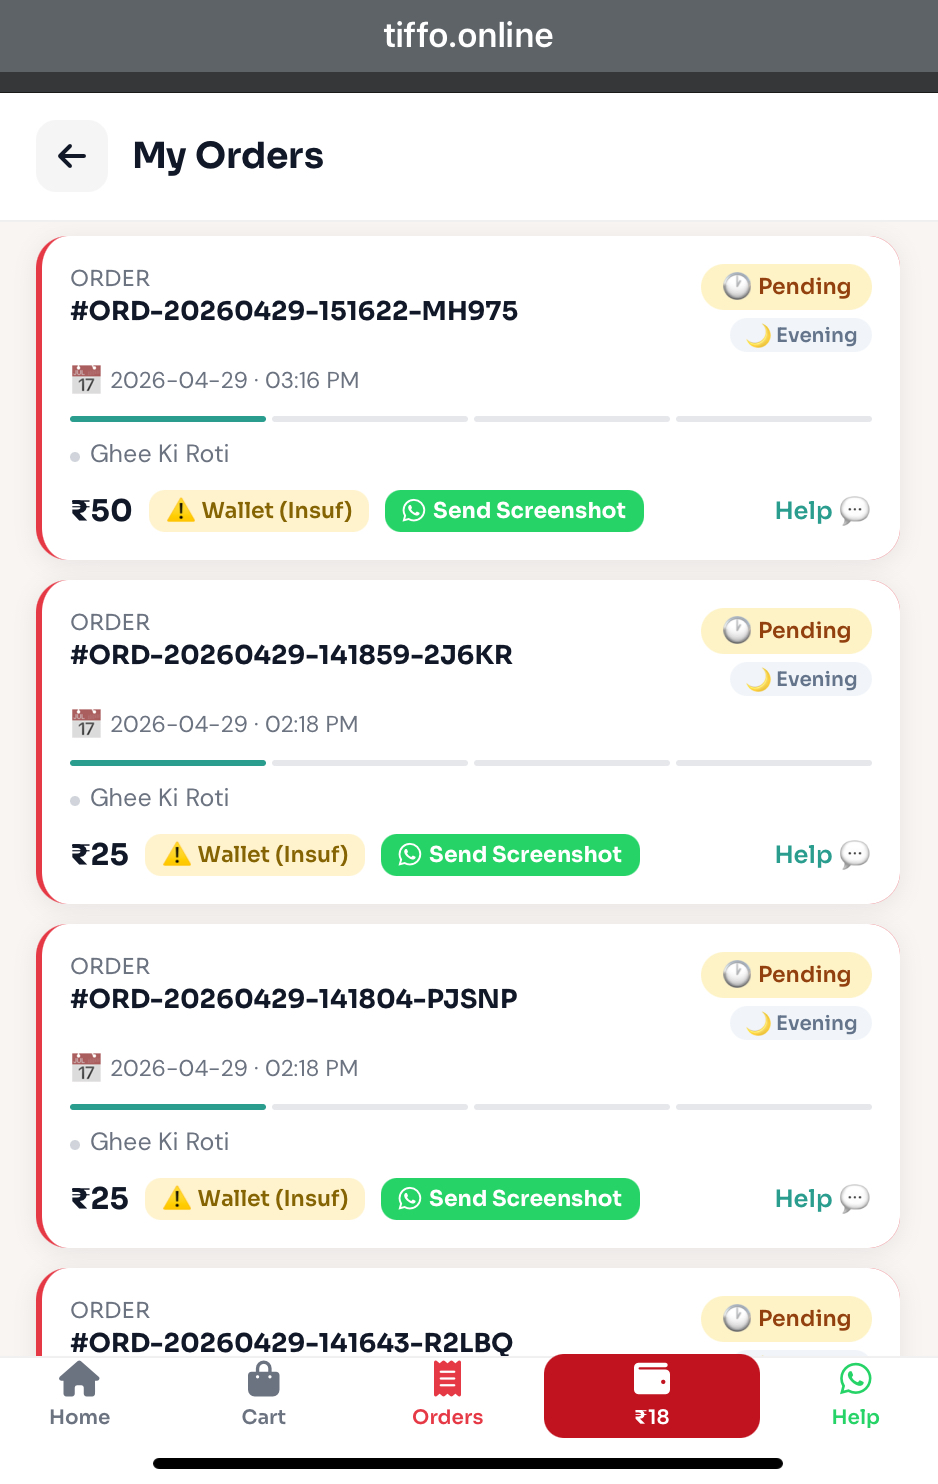Tap Wallet (Insuf) badge on order 2J6KR

[x=255, y=855]
